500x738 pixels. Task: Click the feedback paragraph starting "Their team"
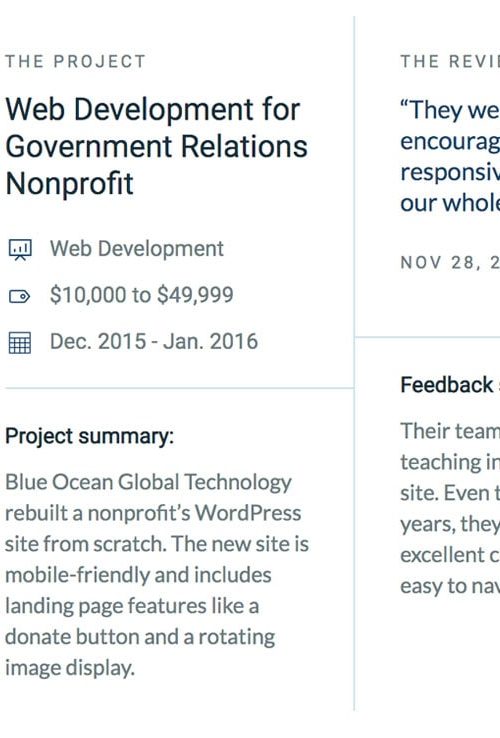click(x=450, y=509)
